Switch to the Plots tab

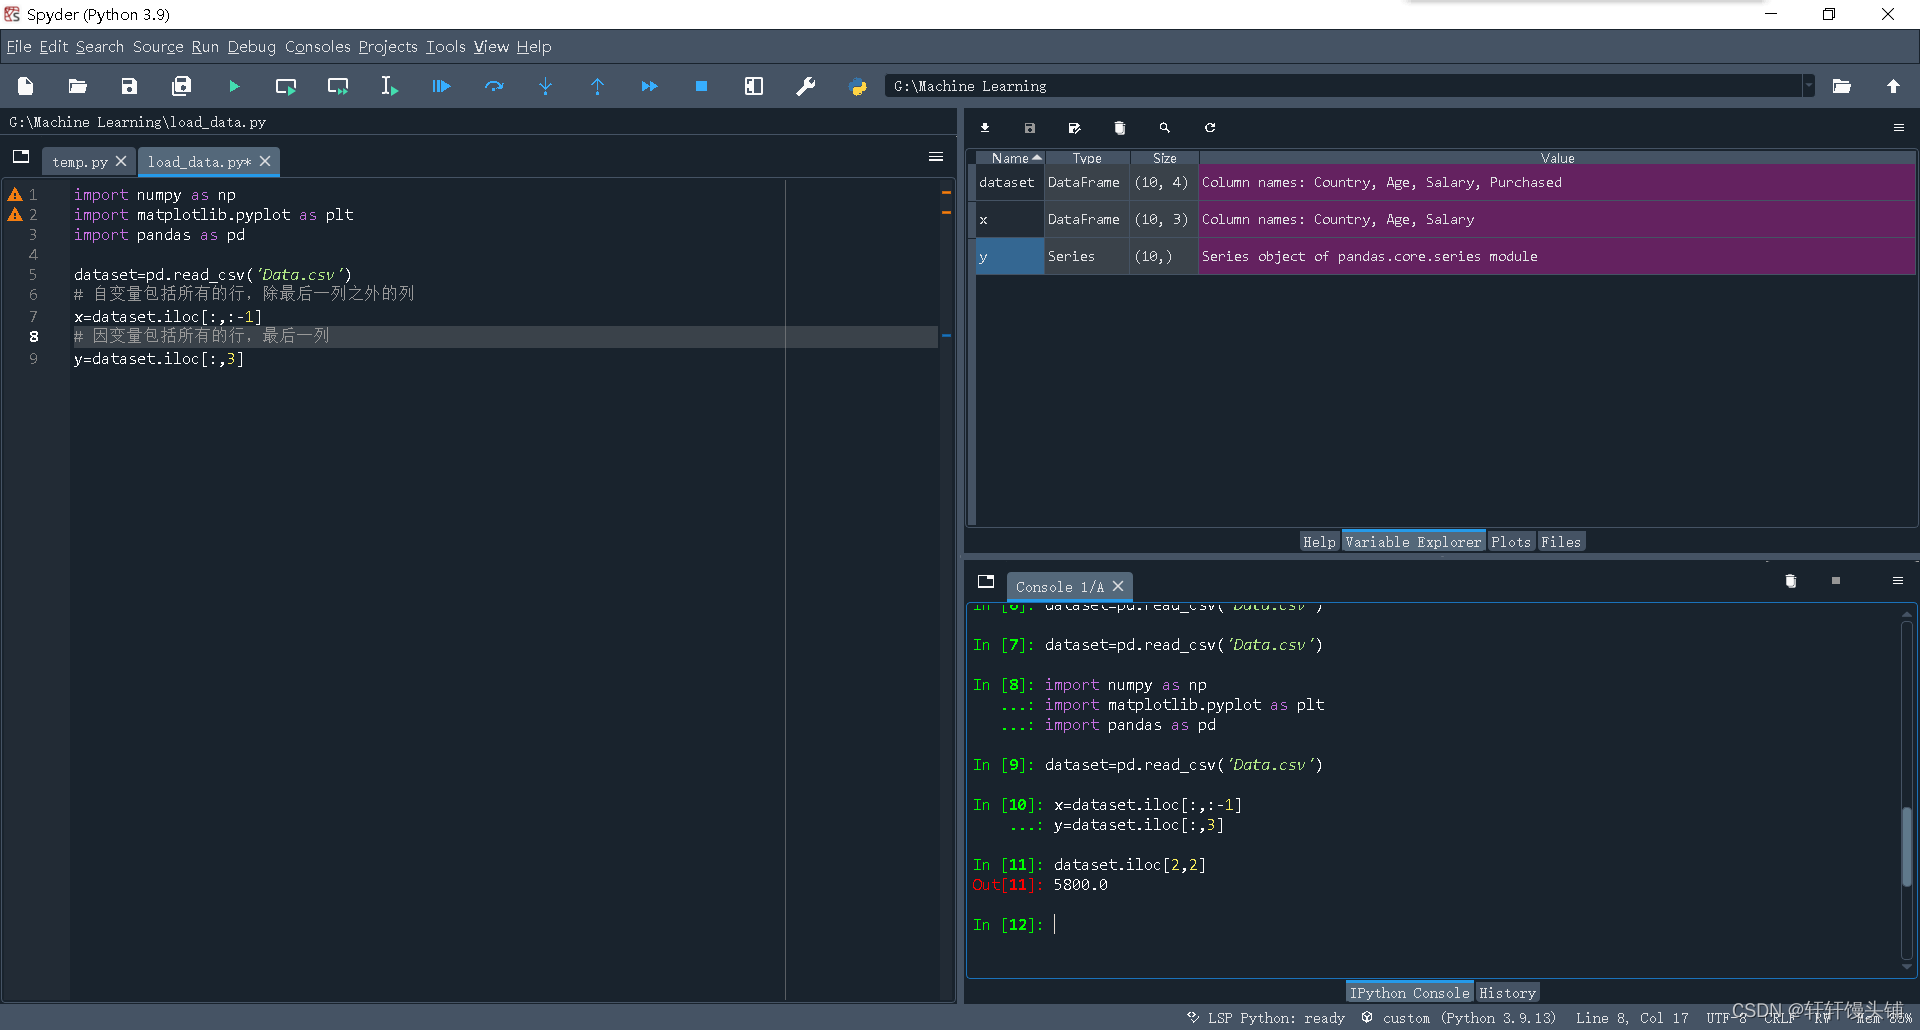tap(1511, 542)
